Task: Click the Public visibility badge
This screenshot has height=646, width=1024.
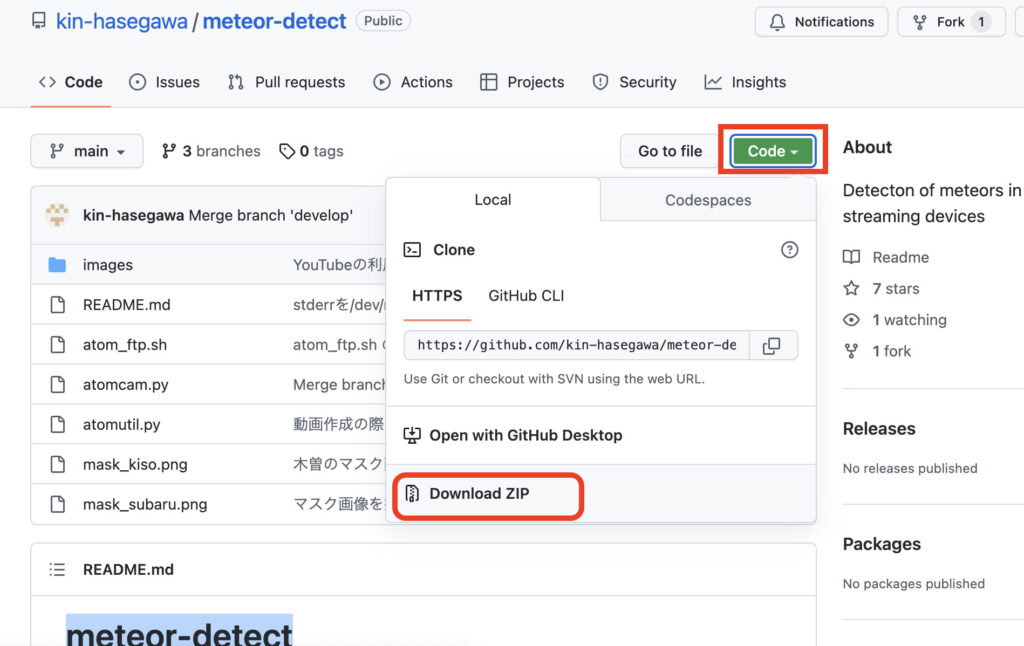Action: [x=383, y=21]
